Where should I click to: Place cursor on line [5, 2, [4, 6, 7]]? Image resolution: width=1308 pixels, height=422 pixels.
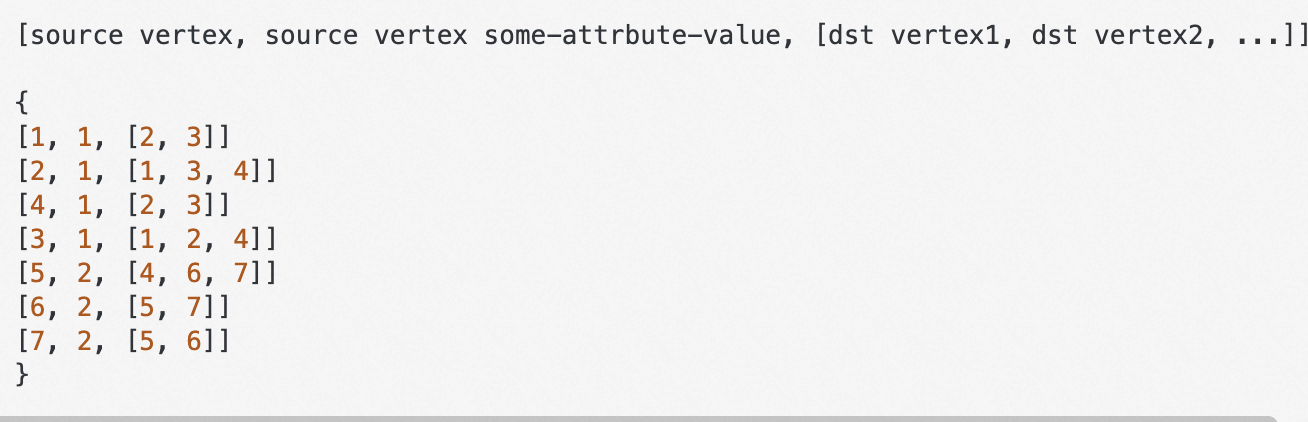(x=146, y=272)
